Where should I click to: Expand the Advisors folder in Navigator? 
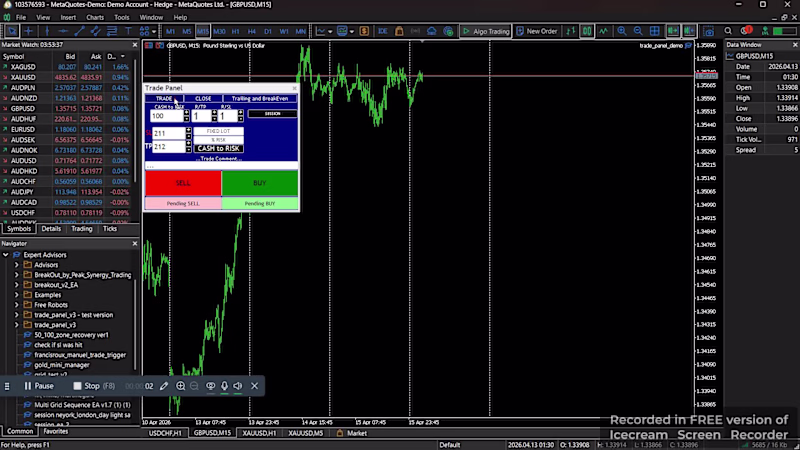(16, 265)
